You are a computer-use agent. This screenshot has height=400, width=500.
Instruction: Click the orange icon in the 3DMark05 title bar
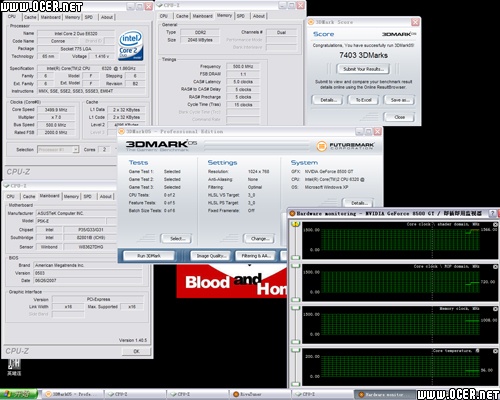pos(122,131)
